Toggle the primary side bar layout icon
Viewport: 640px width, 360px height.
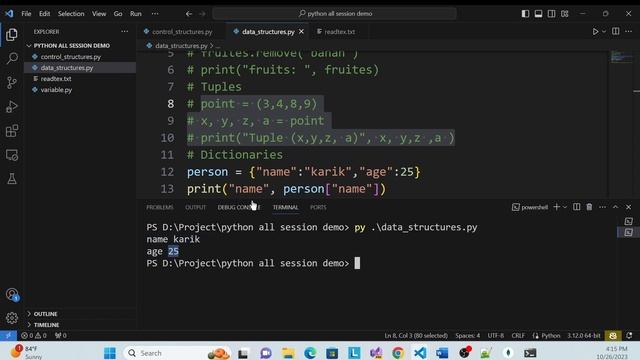[x=525, y=13]
